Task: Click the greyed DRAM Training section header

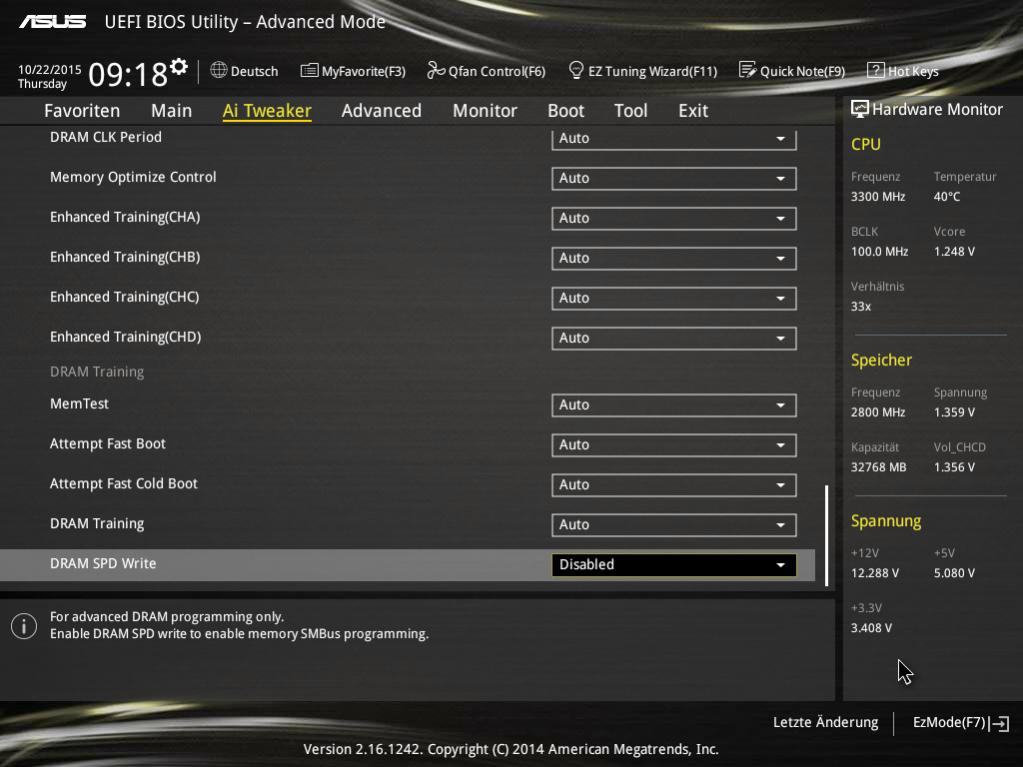Action: point(97,372)
